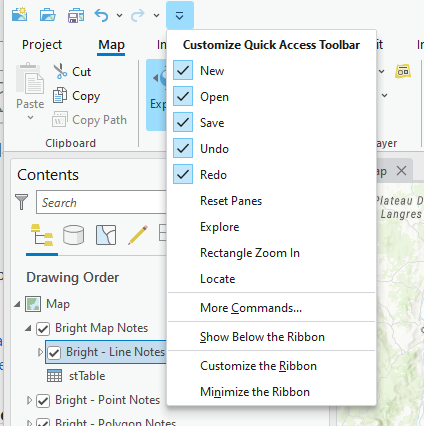Click the Copy Path button
424x426 pixels.
point(89,120)
